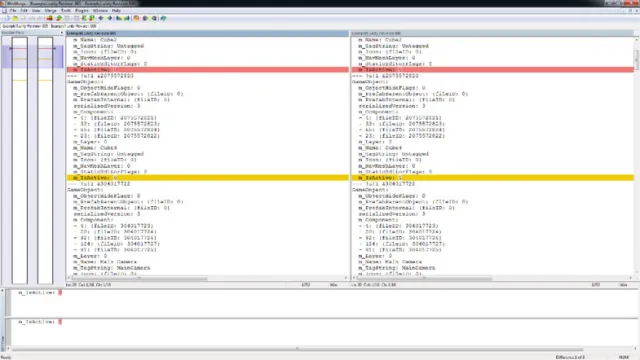Click 'm_Name: Cube2' at top of left pane
The height and width of the screenshot is (360, 640).
pyautogui.click(x=95, y=40)
